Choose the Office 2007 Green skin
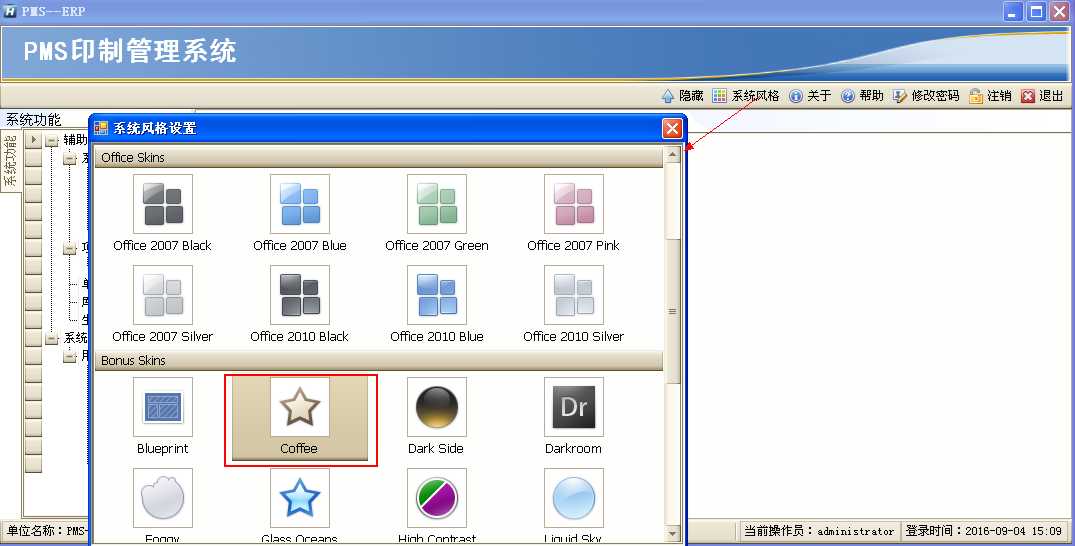The image size is (1075, 546). click(437, 213)
